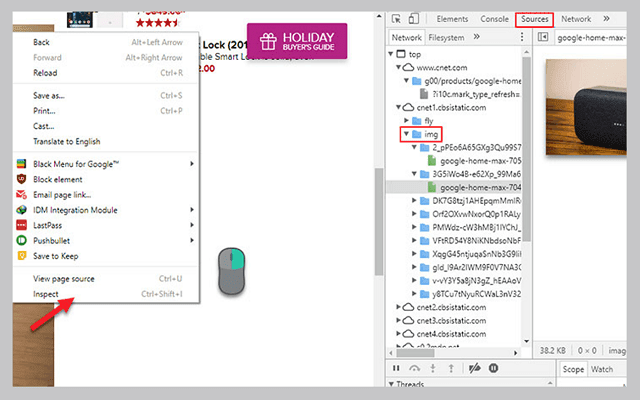
Task: Select the highlighted google-home-max-704 file
Action: 479,186
